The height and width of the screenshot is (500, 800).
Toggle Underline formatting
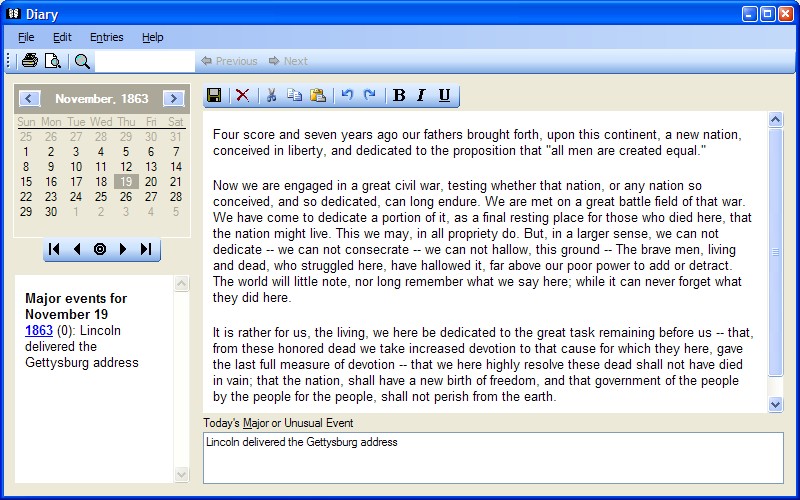(444, 96)
